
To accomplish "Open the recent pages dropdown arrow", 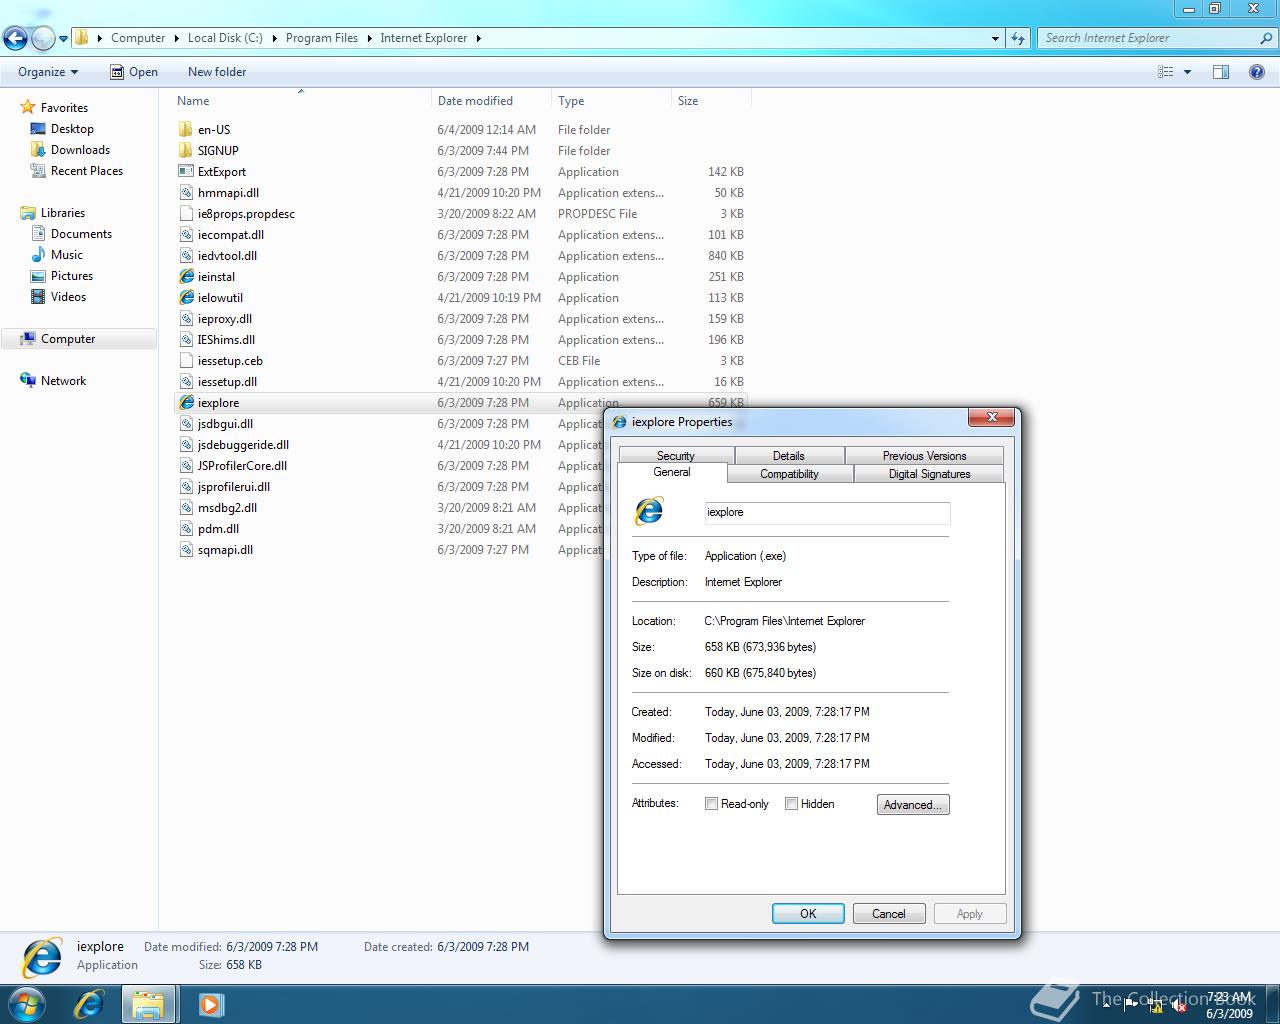I will [63, 39].
